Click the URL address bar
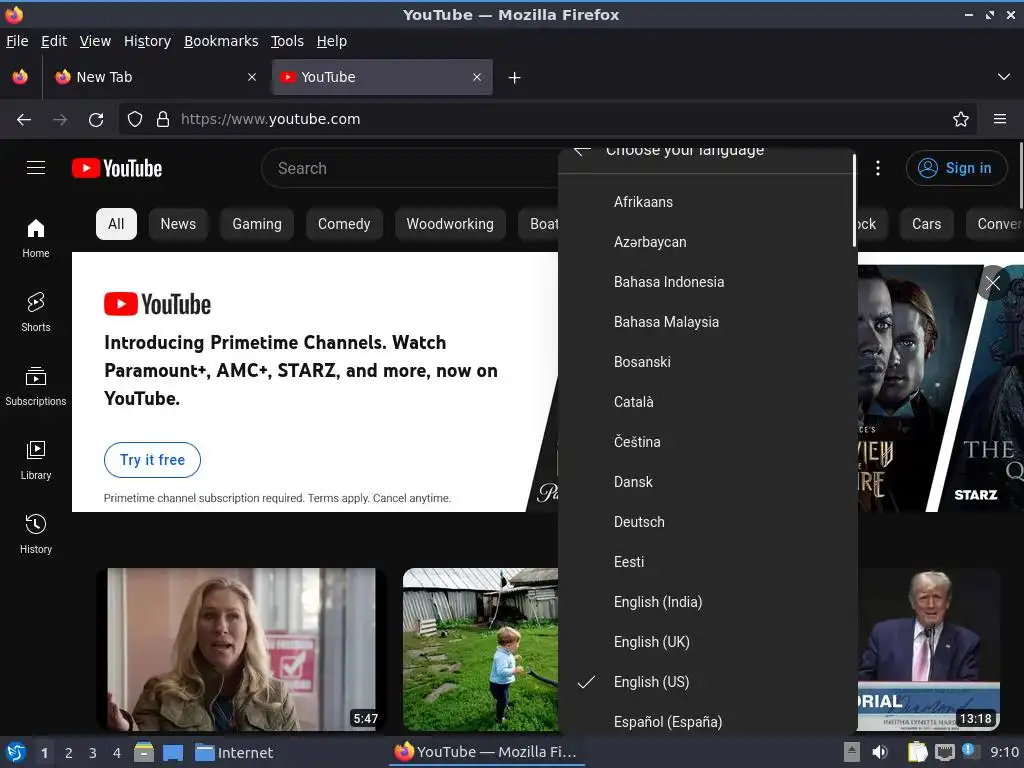The height and width of the screenshot is (768, 1024). (x=547, y=119)
